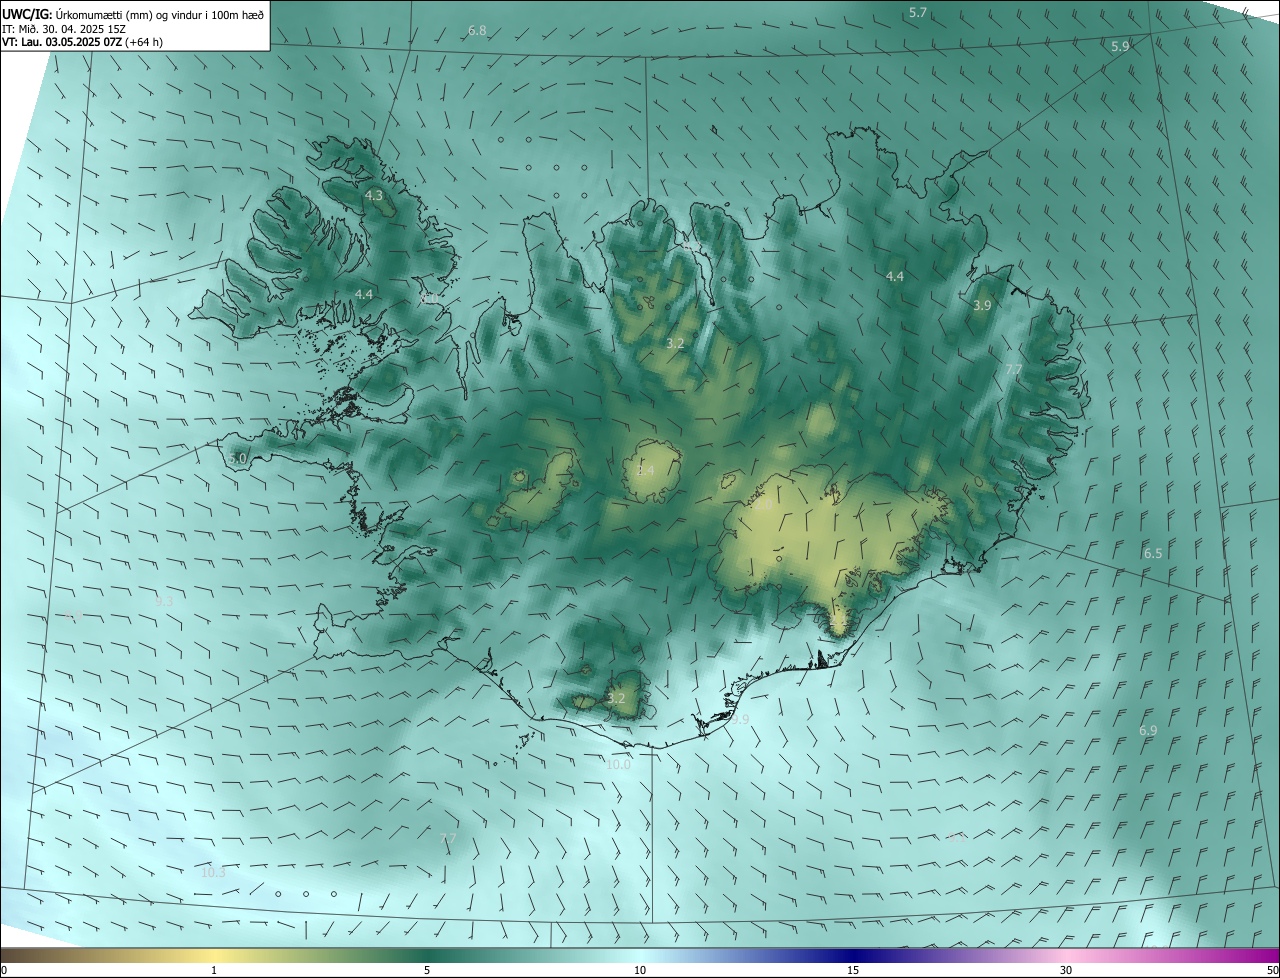The image size is (1280, 978).
Task: Click the 0 tick on the colorbar
Action: [x=4, y=971]
